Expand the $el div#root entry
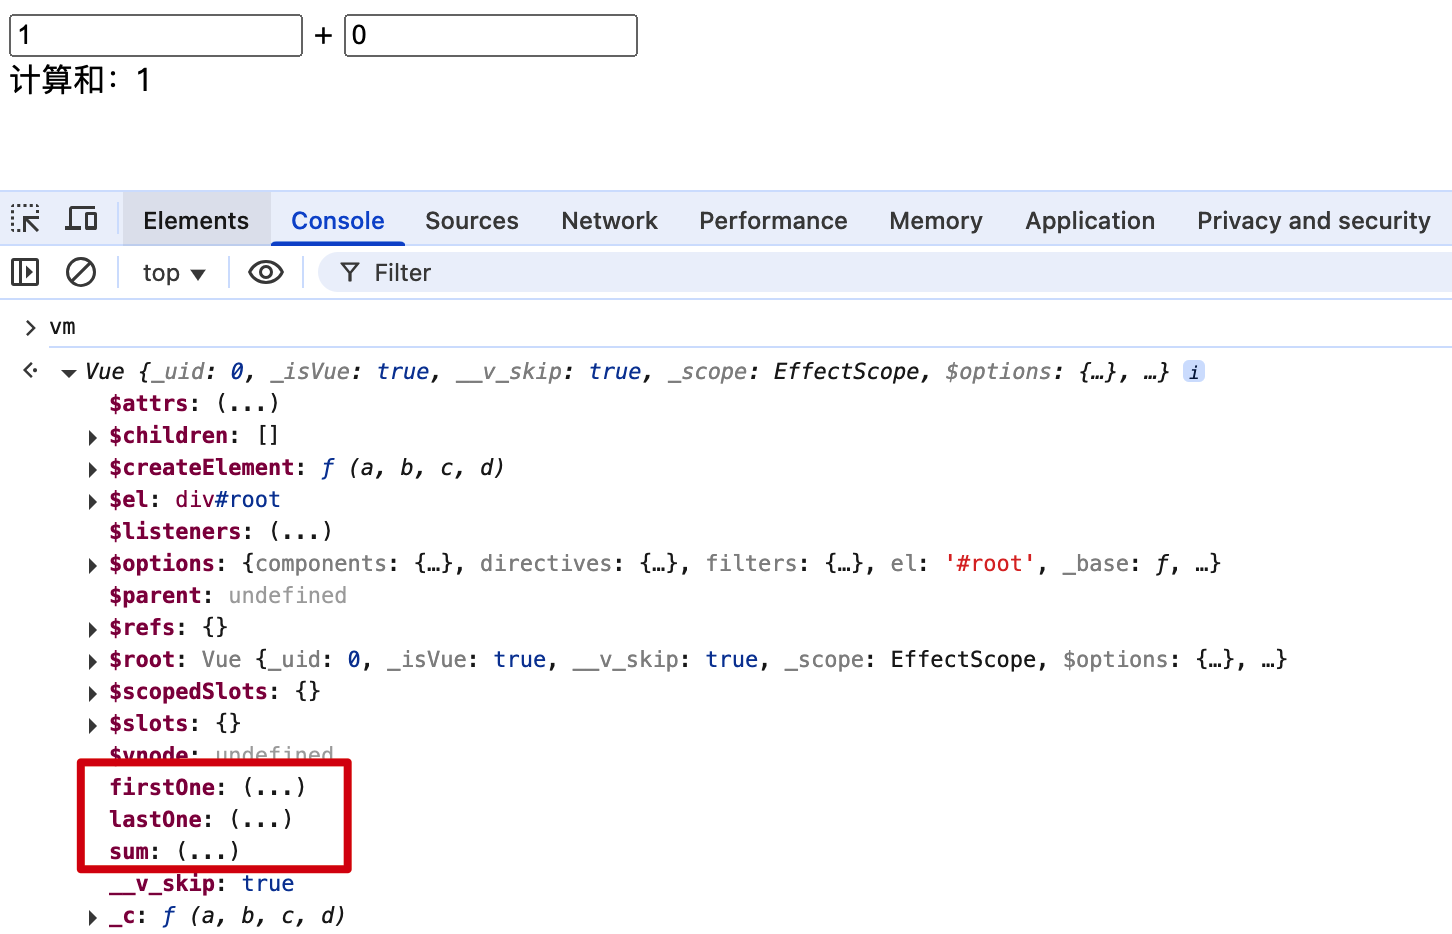Viewport: 1452px width, 934px height. coord(93,501)
